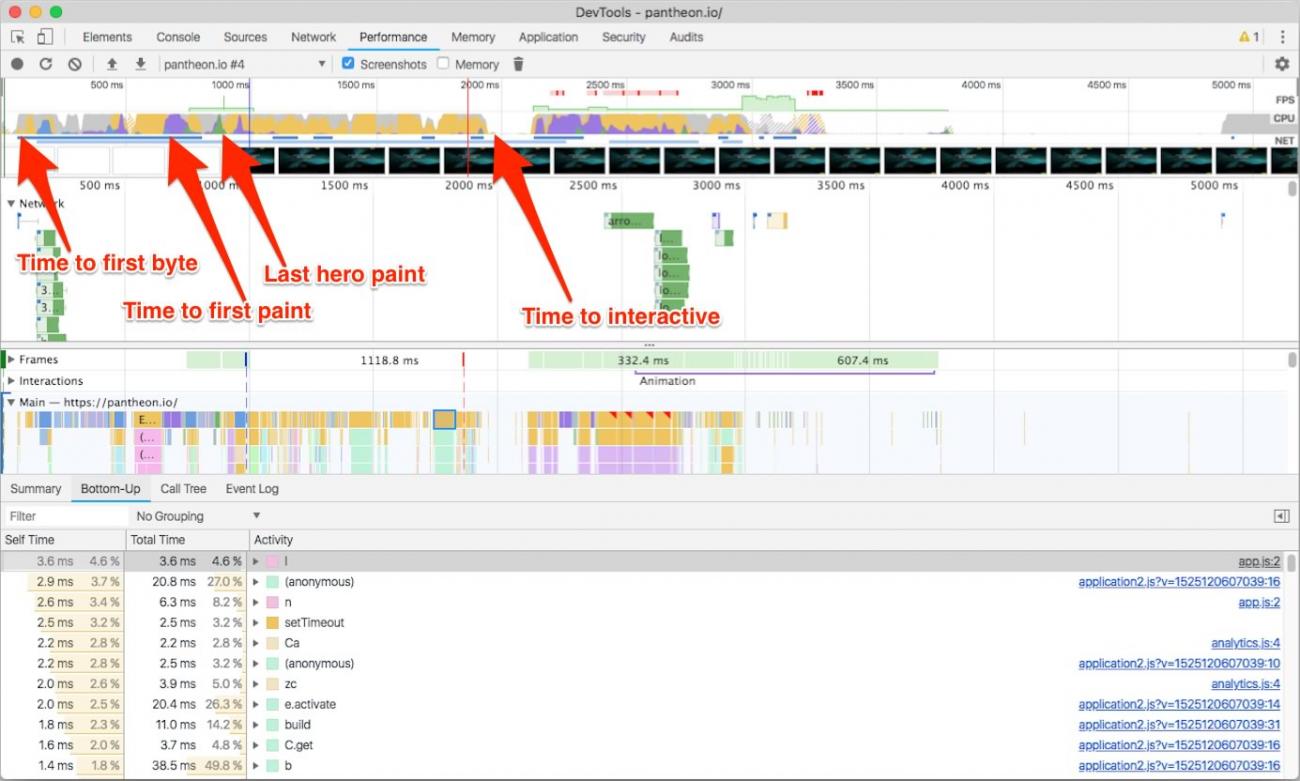Open the Event Log tab
The image size is (1300, 781).
(252, 489)
